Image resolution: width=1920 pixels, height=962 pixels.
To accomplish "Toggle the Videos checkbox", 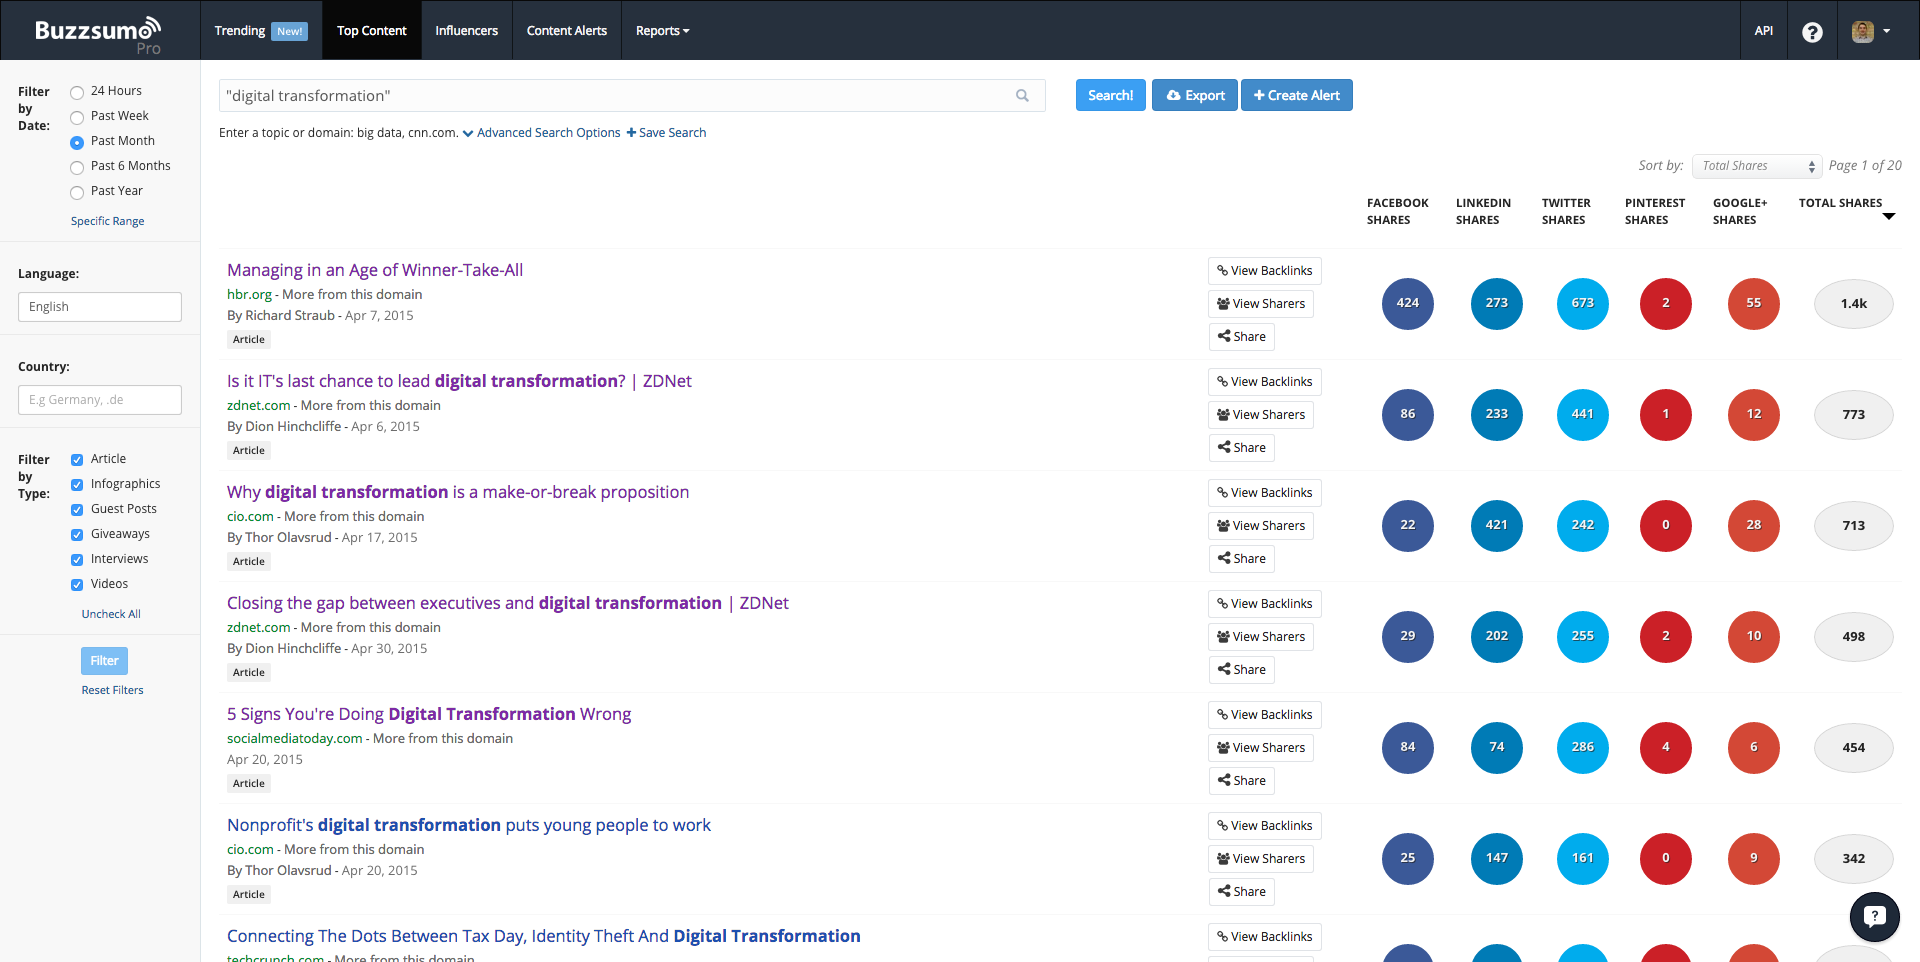I will click(x=77, y=585).
